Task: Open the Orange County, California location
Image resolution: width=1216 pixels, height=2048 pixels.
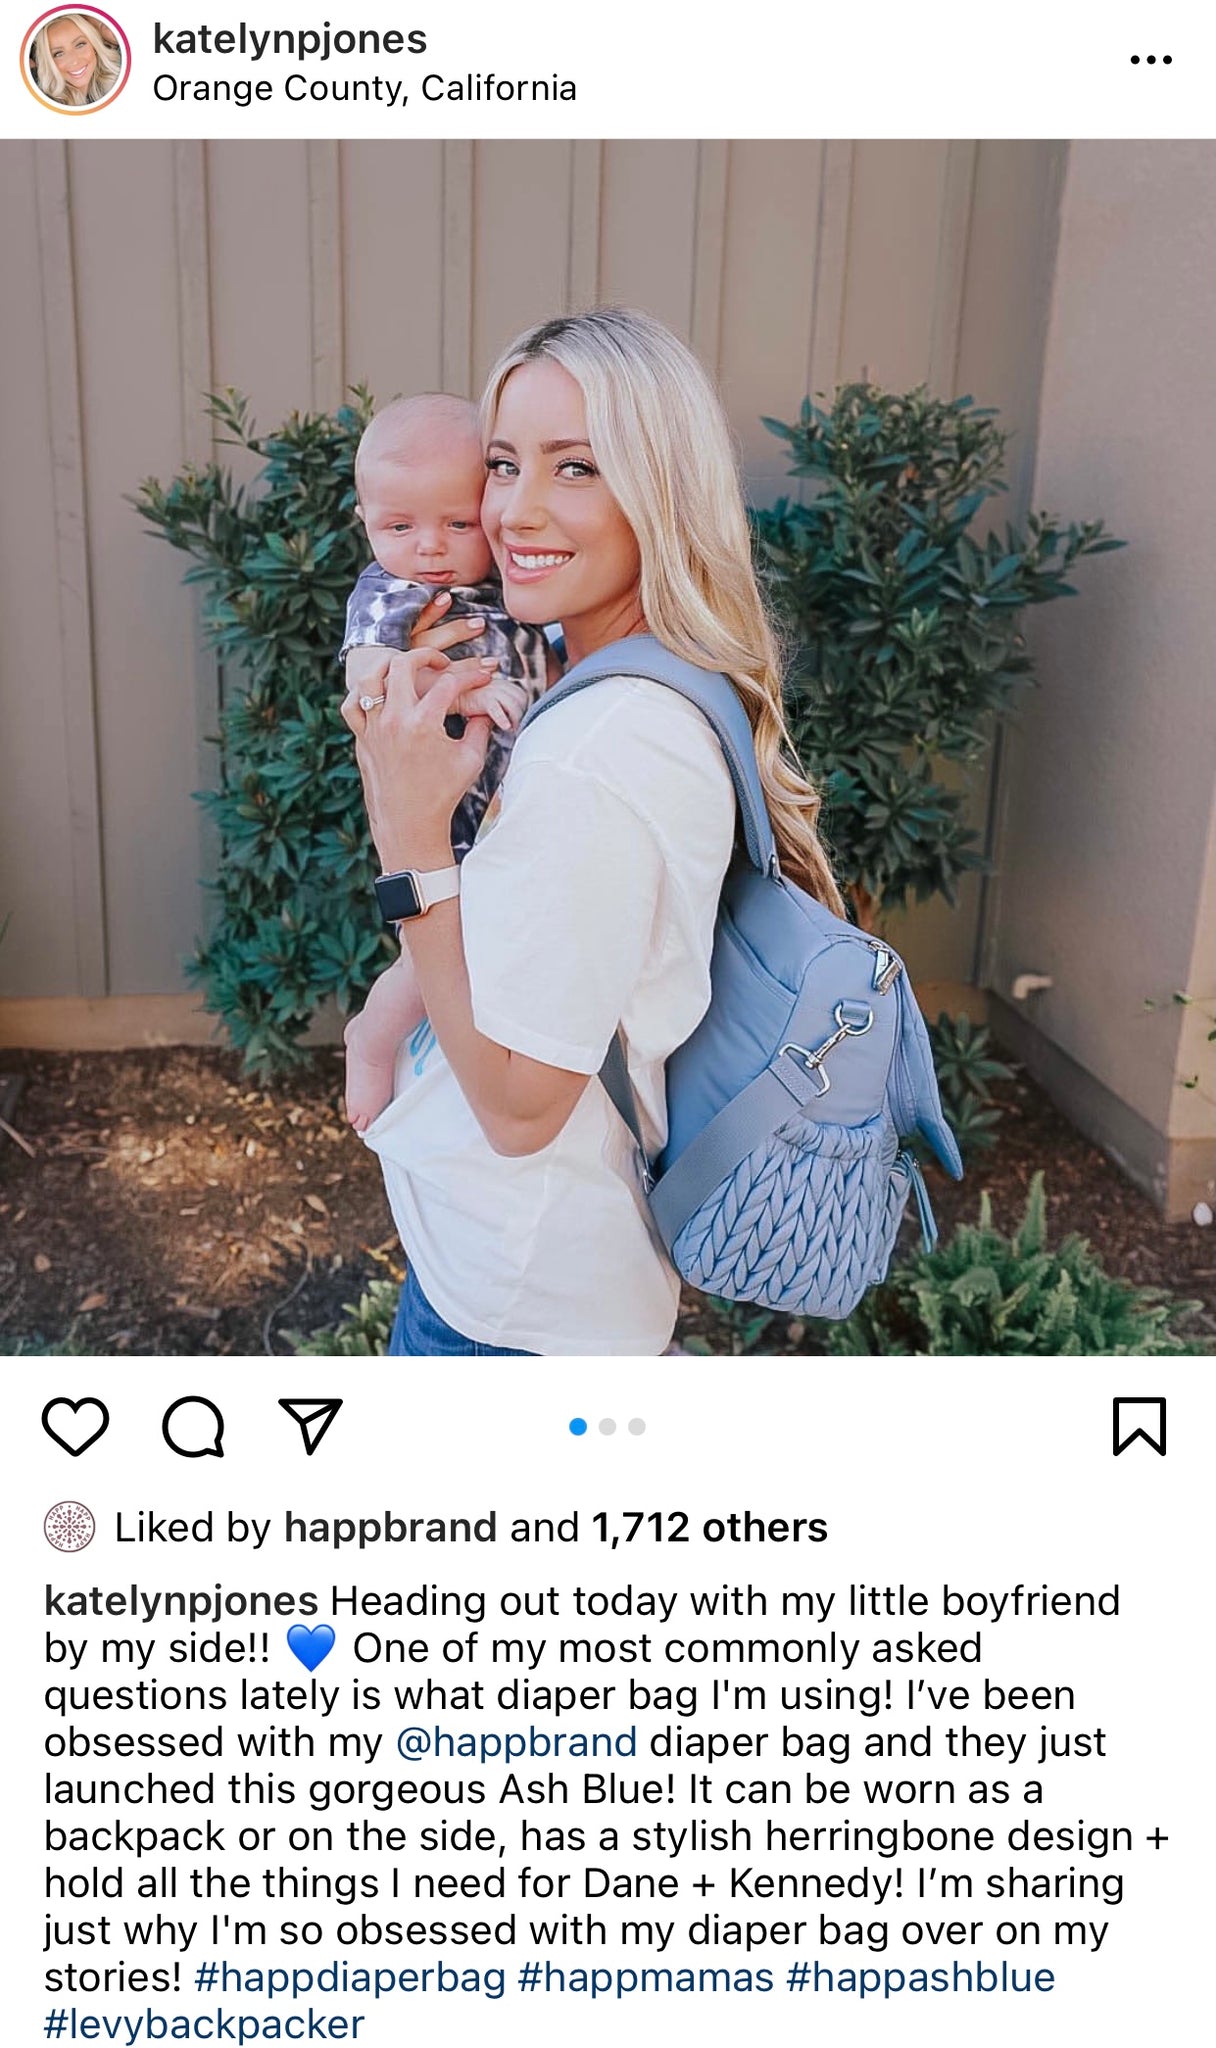Action: pyautogui.click(x=365, y=88)
